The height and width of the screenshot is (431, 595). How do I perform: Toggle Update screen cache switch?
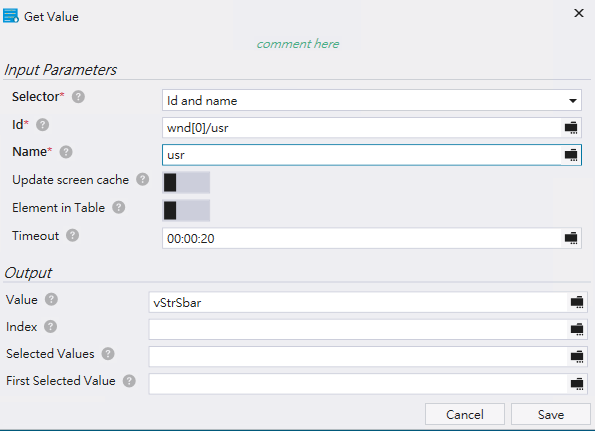click(186, 182)
